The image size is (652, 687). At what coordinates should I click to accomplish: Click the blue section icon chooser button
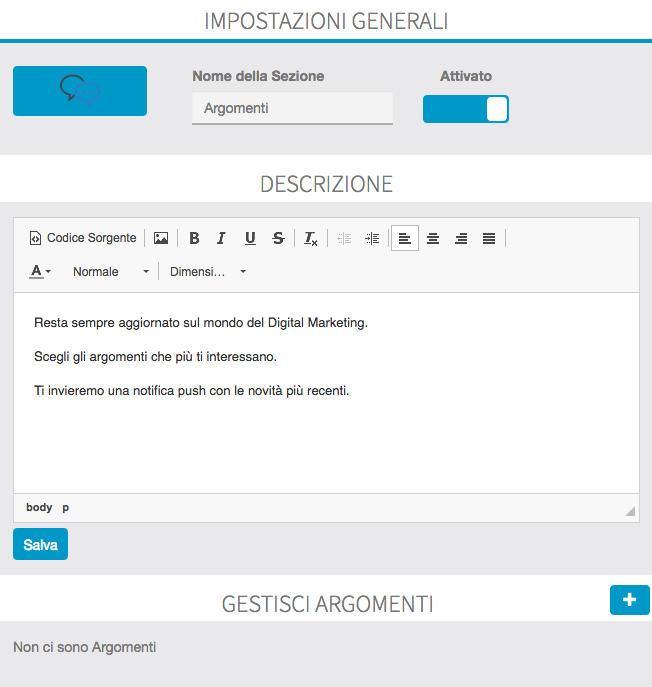[80, 91]
